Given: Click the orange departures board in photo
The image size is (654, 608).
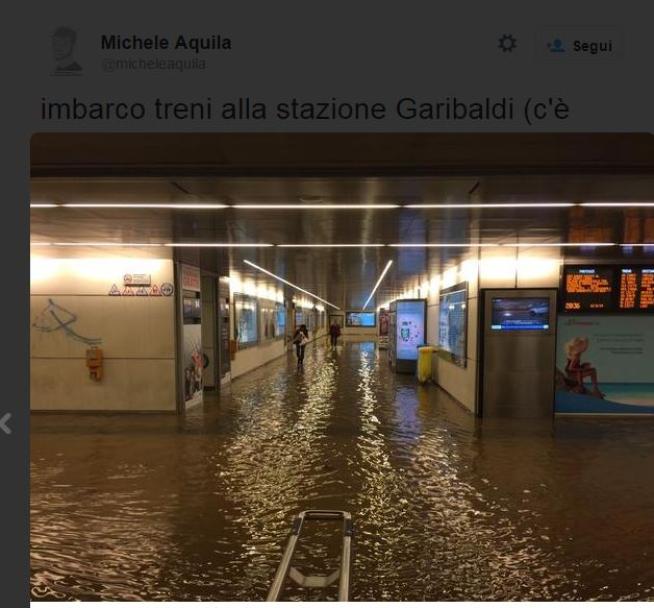Looking at the screenshot, I should [x=608, y=289].
